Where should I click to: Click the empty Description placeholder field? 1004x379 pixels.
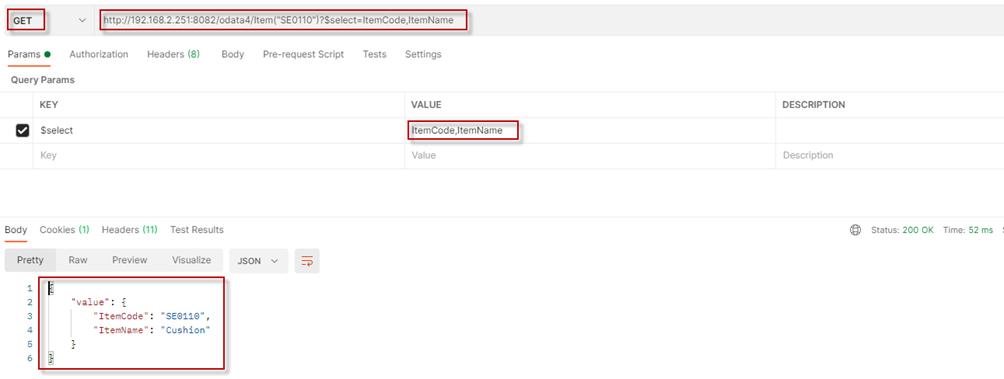pyautogui.click(x=889, y=156)
